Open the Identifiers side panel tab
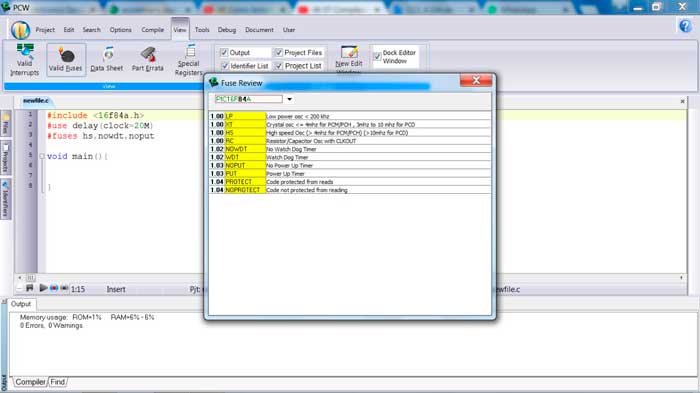 [x=5, y=199]
